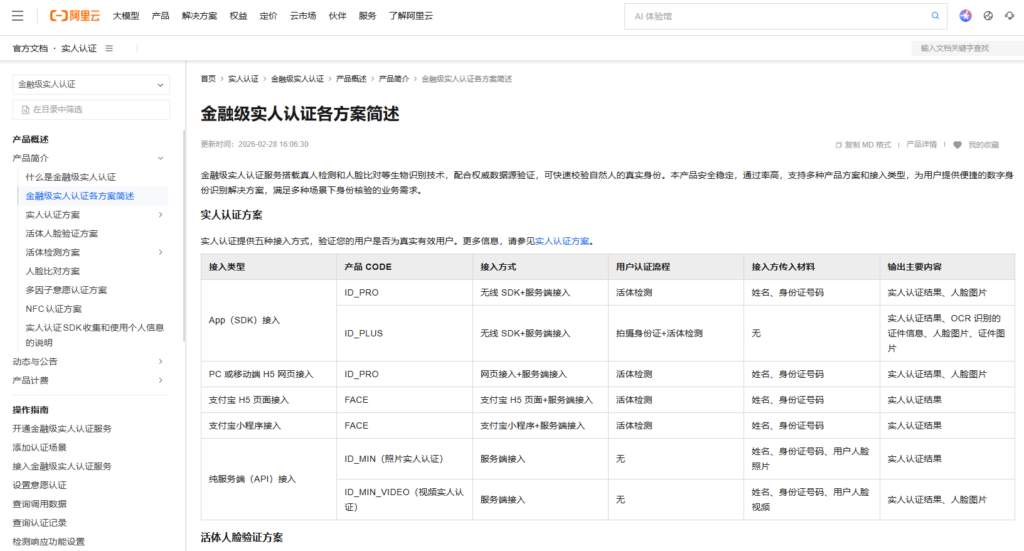Viewport: 1024px width, 551px height.
Task: Open 服务 in top navigation
Action: pos(368,16)
